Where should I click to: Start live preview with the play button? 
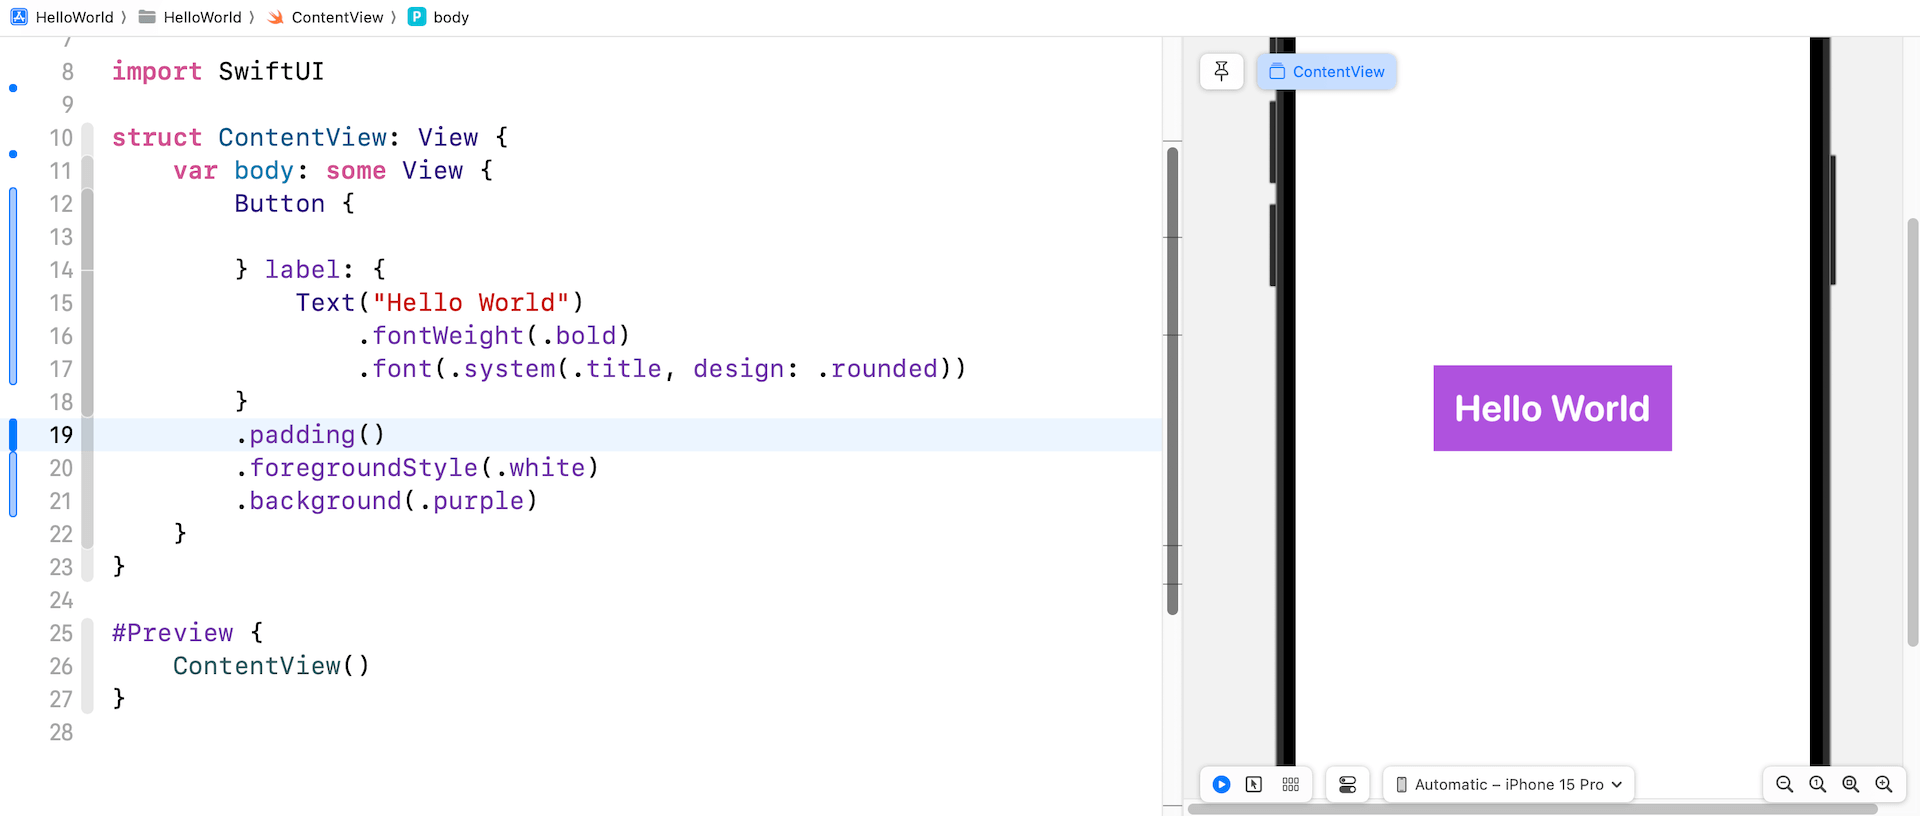(1221, 785)
